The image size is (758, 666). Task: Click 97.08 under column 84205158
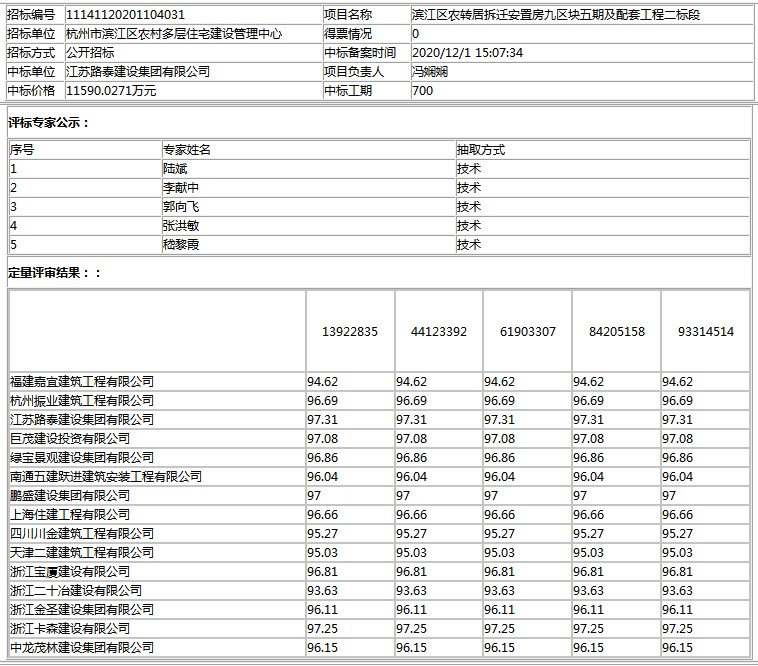(x=588, y=439)
